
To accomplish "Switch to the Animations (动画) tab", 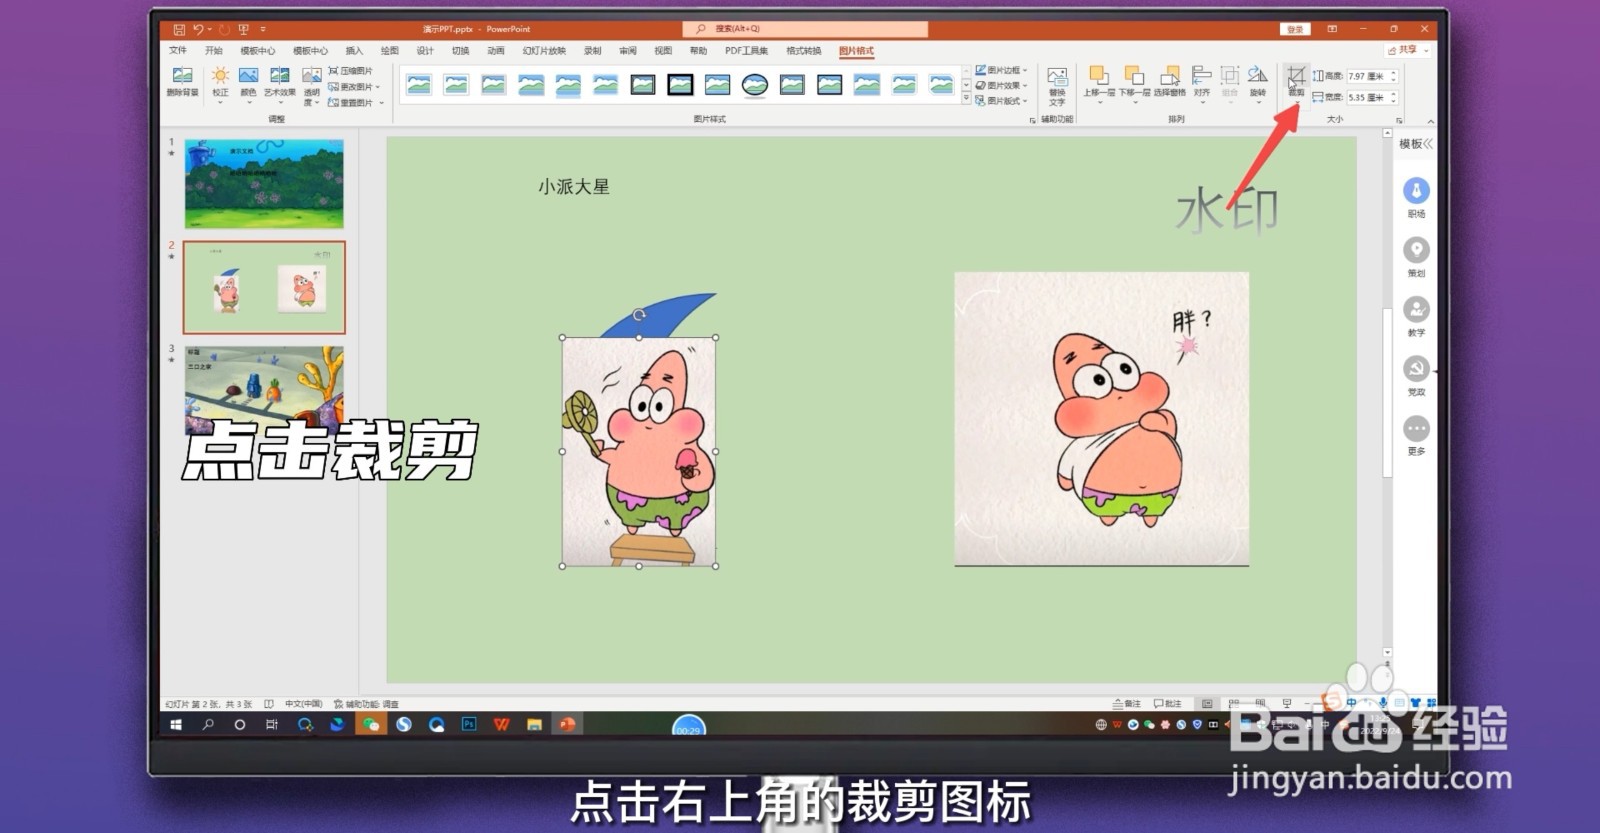I will (496, 50).
